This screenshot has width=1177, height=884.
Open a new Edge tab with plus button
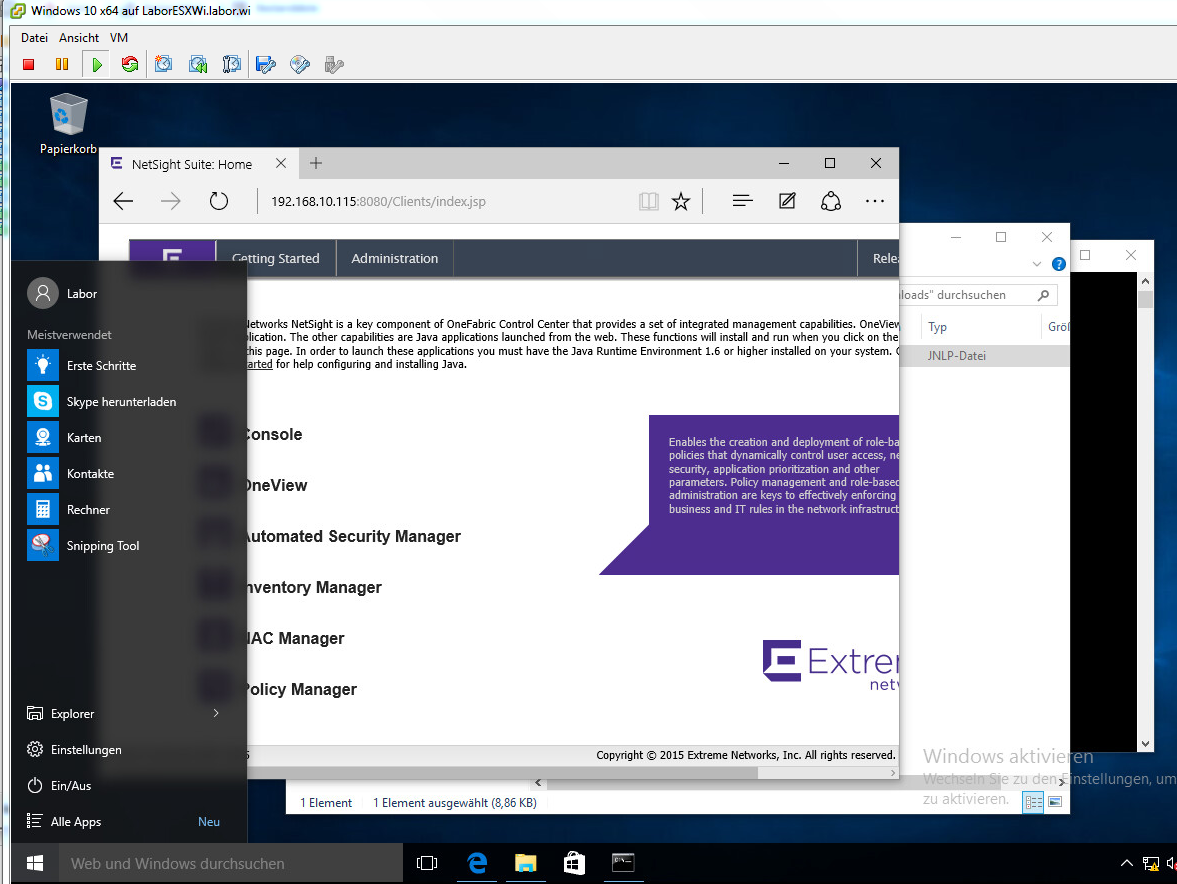coord(316,163)
